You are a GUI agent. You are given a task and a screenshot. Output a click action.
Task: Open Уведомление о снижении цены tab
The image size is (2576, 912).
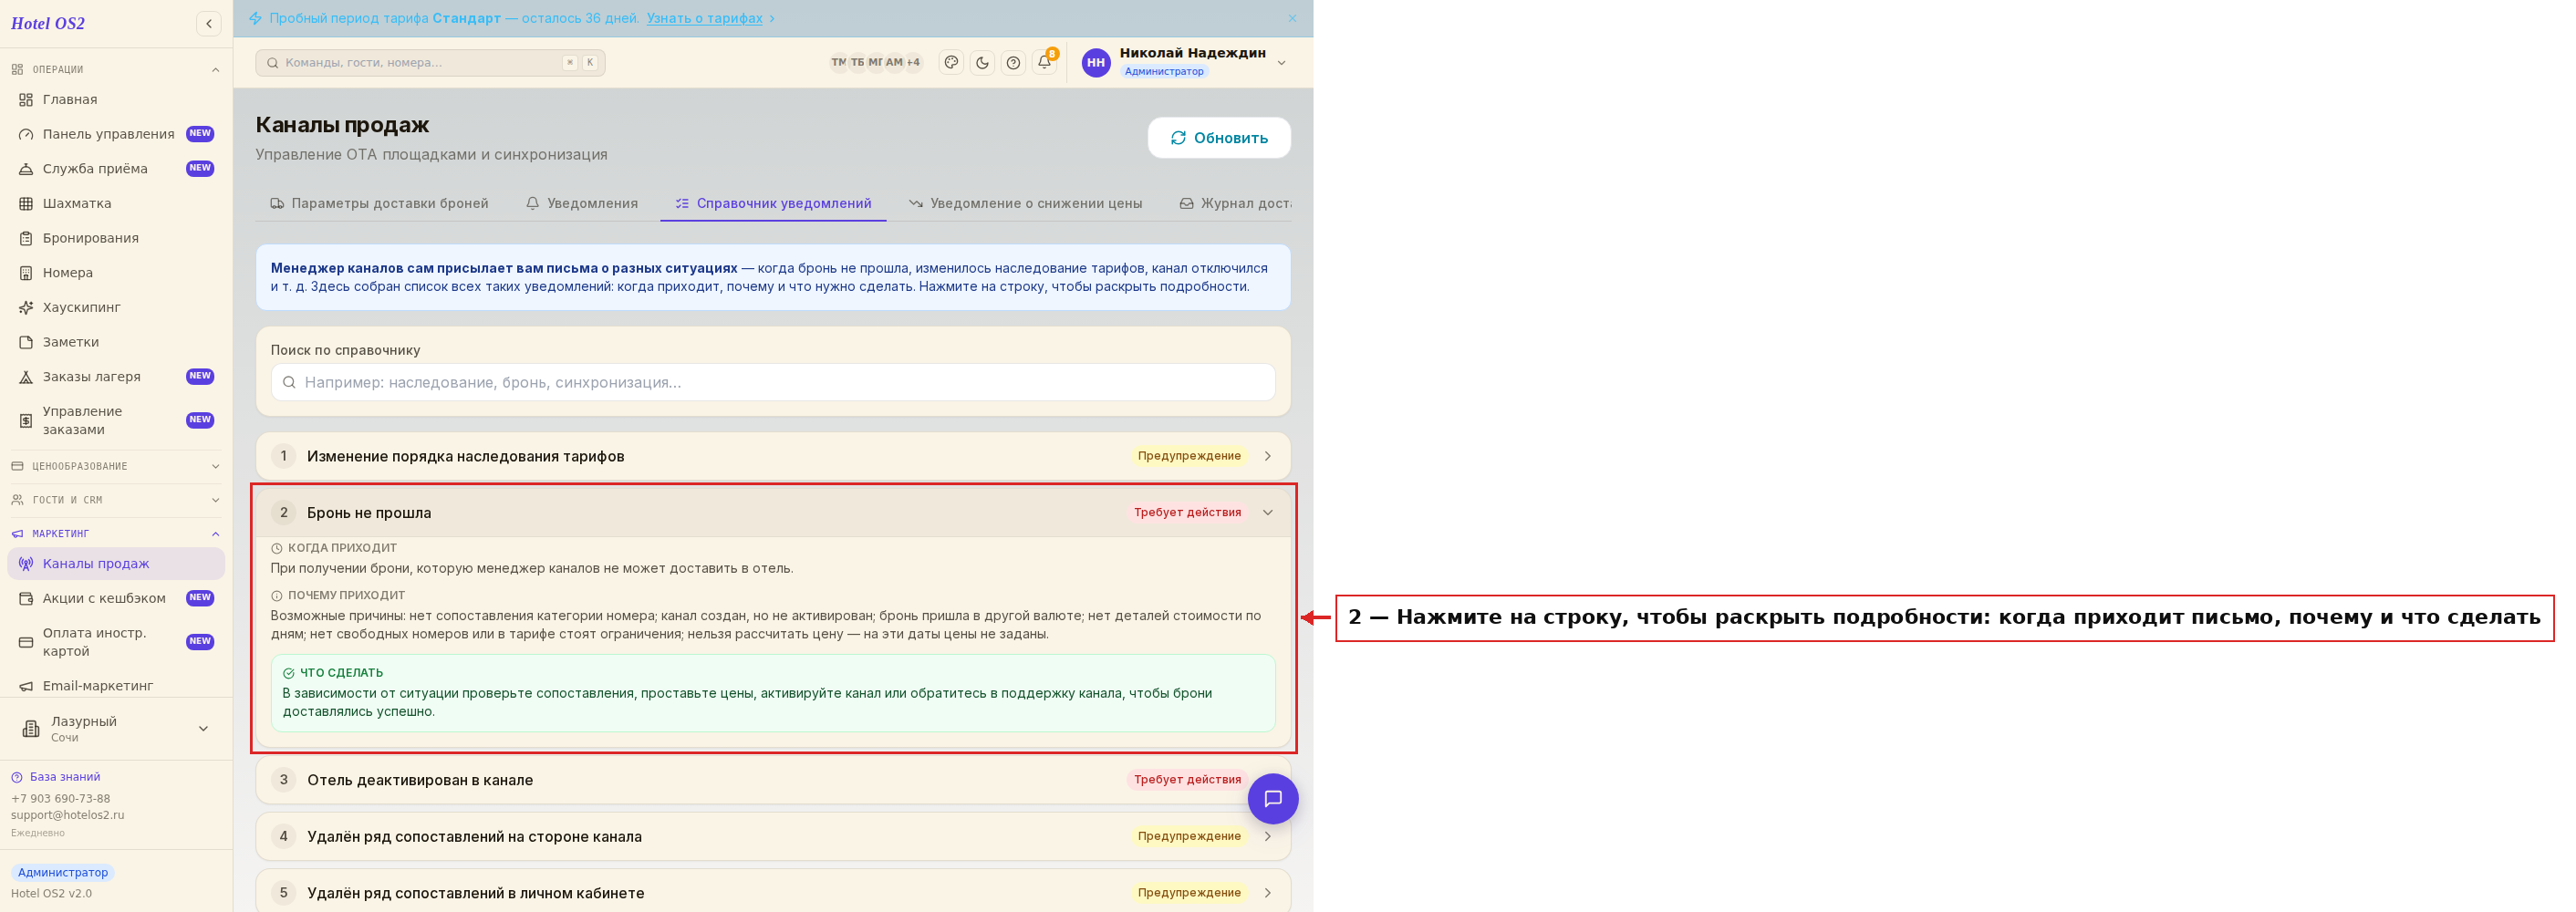pos(1025,204)
